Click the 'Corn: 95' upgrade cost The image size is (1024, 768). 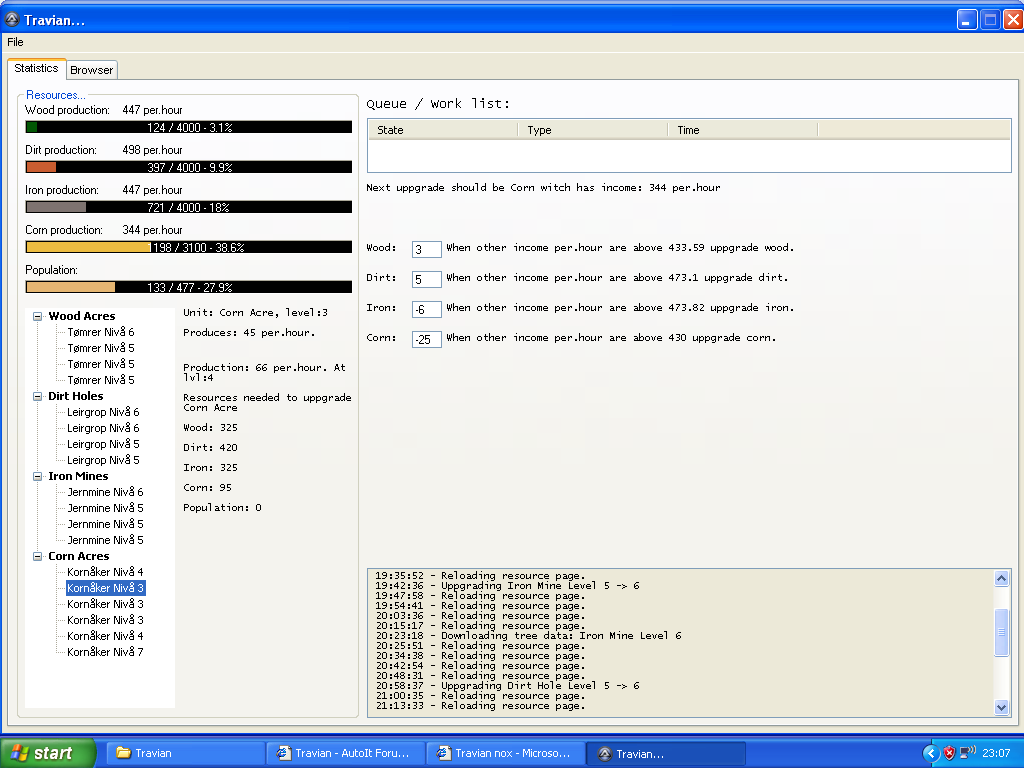[207, 488]
